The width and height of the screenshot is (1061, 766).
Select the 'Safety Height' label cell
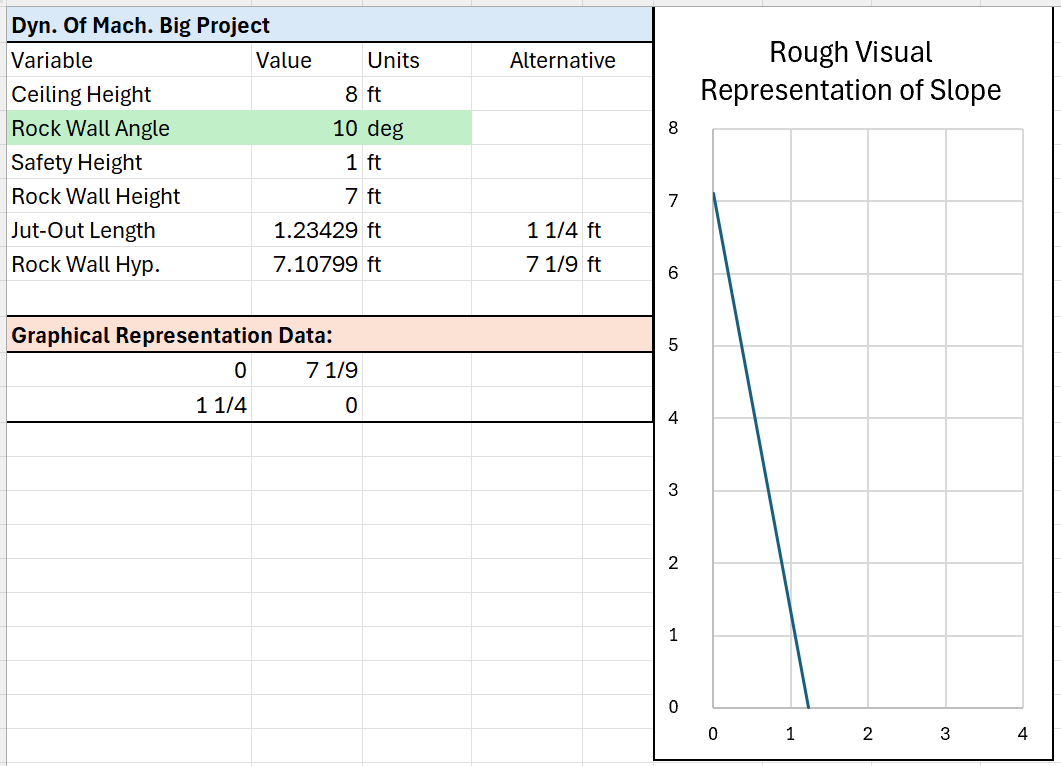[129, 162]
